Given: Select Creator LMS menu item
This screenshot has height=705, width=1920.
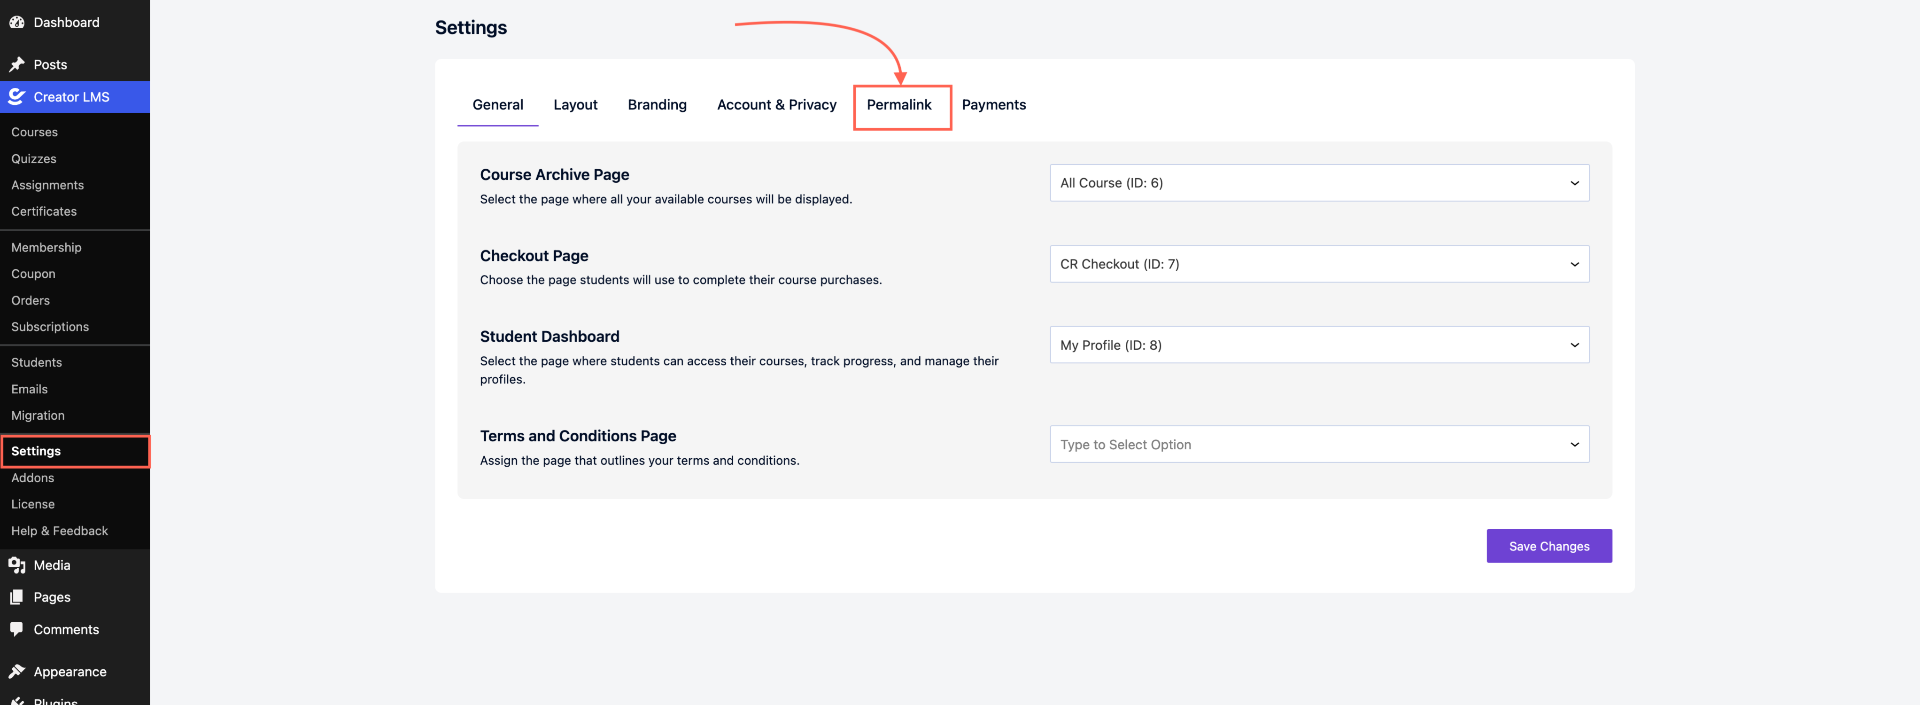Looking at the screenshot, I should pyautogui.click(x=75, y=97).
